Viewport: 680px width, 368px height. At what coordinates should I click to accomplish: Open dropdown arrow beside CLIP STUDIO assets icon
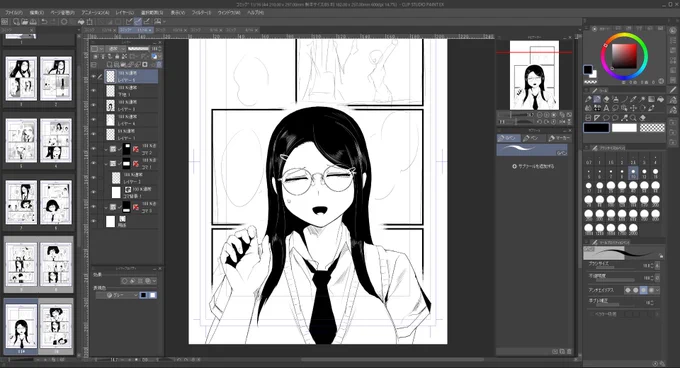164,22
